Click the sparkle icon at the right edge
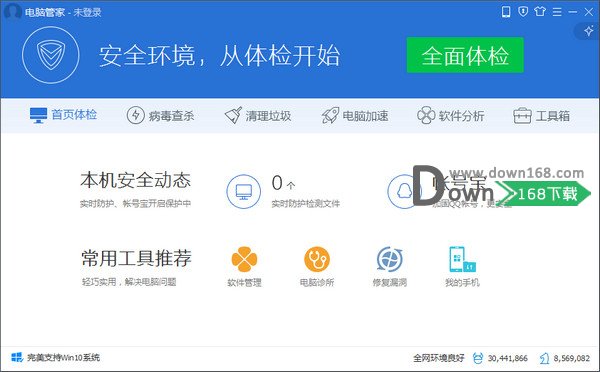The height and width of the screenshot is (372, 600). (x=589, y=31)
